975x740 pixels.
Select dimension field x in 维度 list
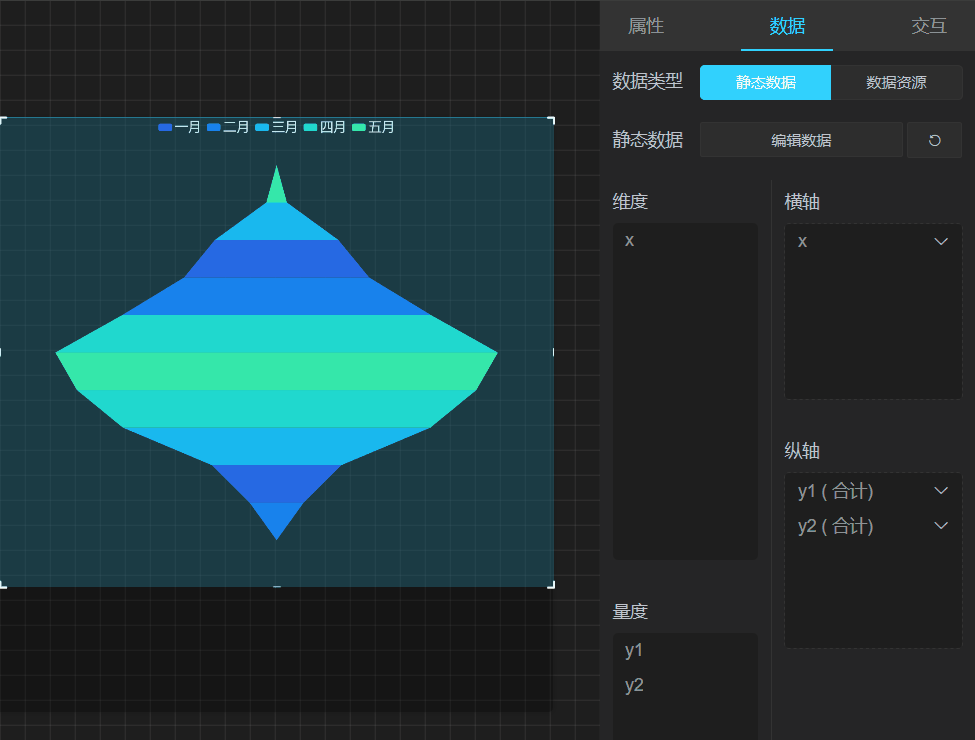point(630,241)
